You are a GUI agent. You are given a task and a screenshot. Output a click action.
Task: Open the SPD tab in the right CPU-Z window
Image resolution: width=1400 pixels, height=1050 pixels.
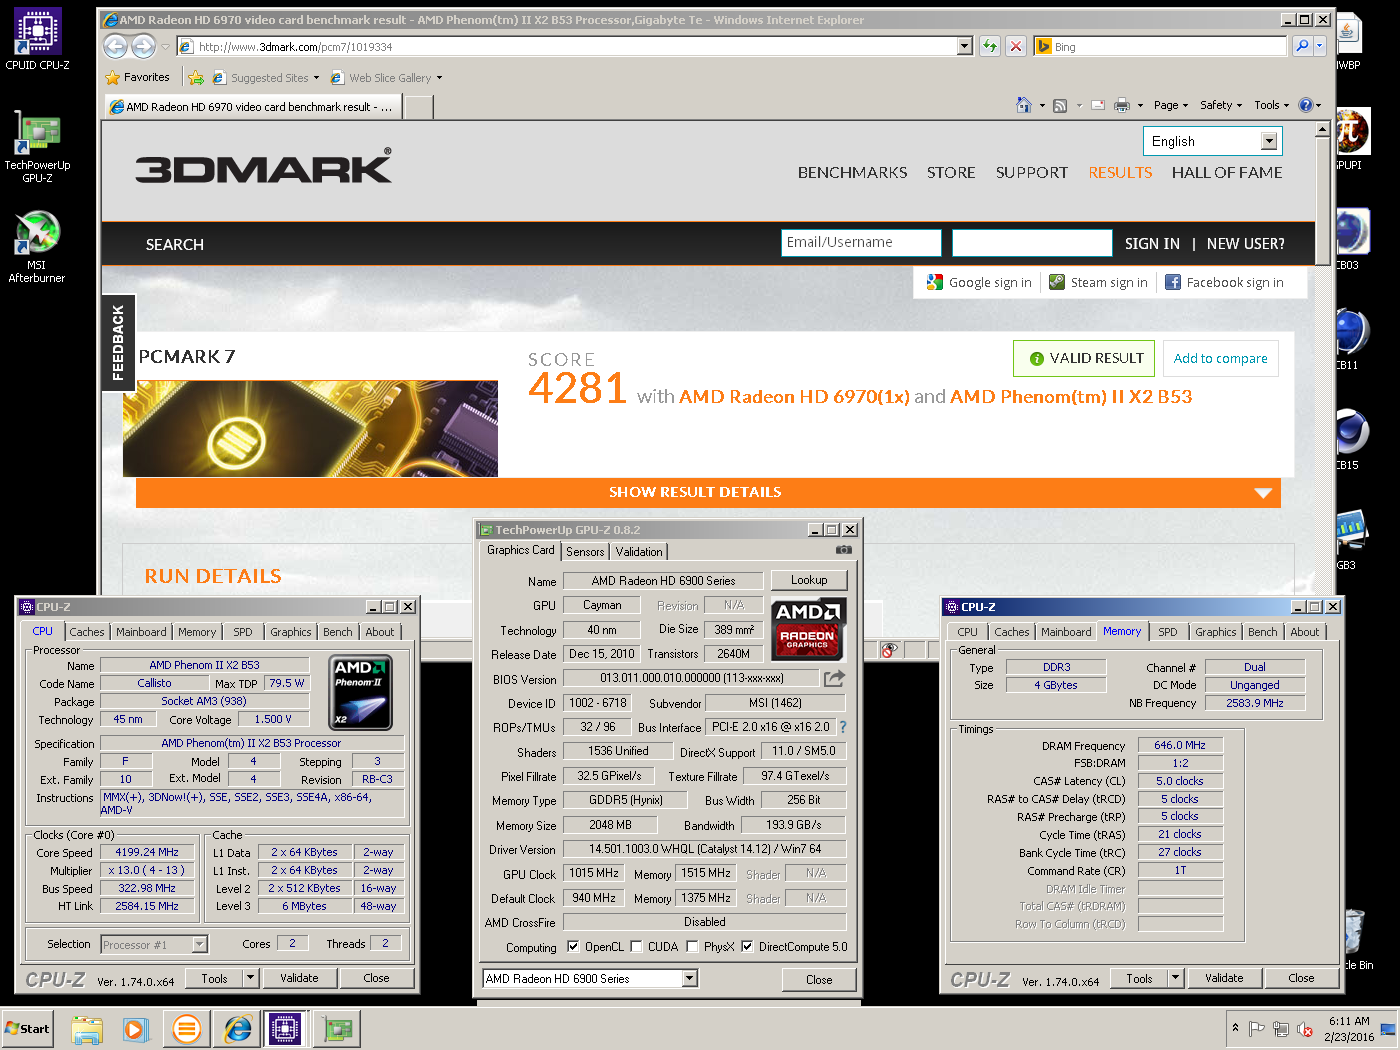[x=1168, y=632]
